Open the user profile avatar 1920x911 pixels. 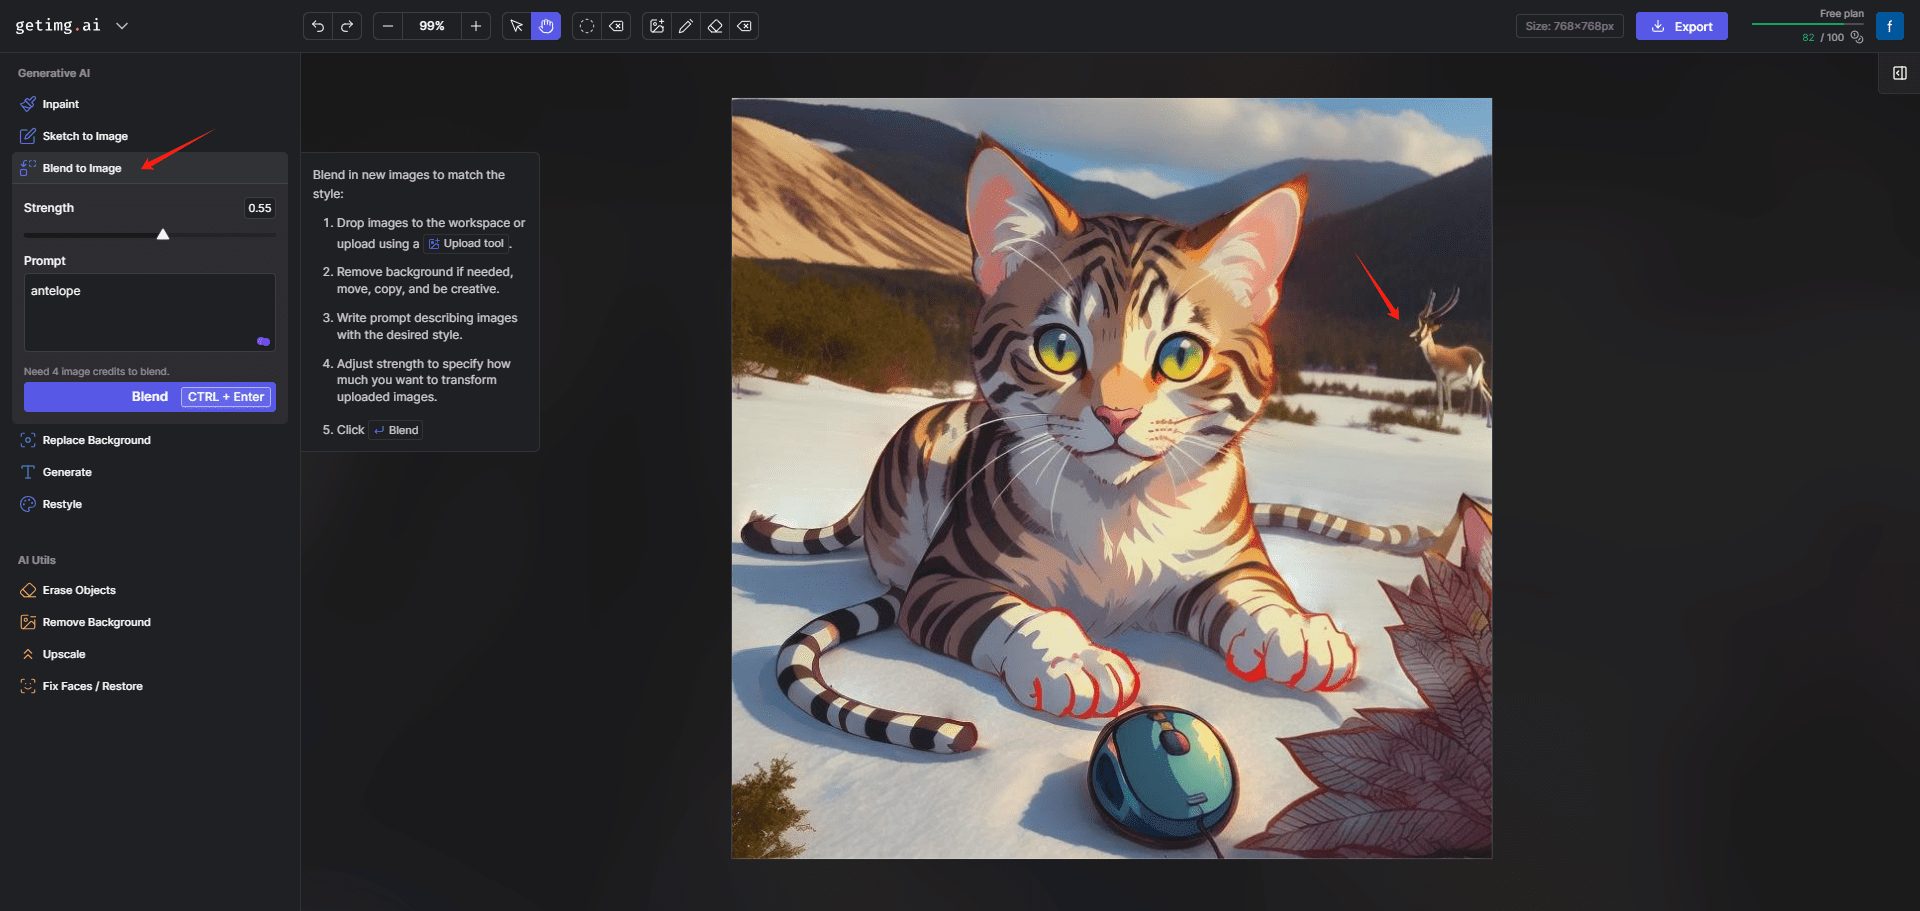coord(1889,26)
